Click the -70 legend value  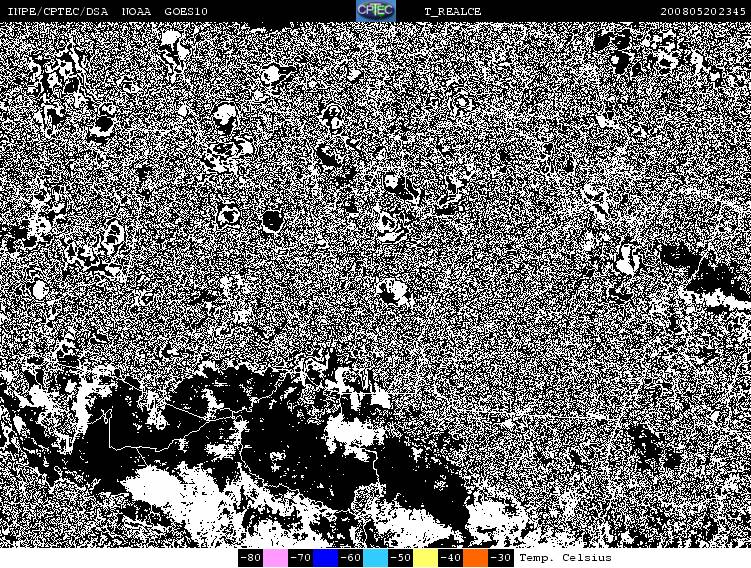point(300,558)
